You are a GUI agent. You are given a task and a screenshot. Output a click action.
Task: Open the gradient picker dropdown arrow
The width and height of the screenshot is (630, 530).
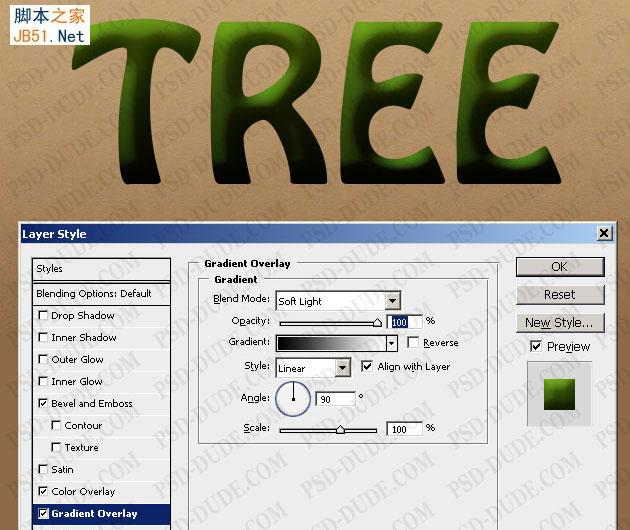click(x=392, y=343)
